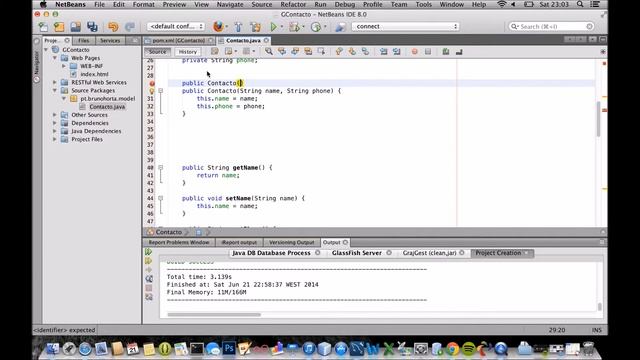Expand RESTful Web Services node
The image size is (640, 360).
[55, 82]
